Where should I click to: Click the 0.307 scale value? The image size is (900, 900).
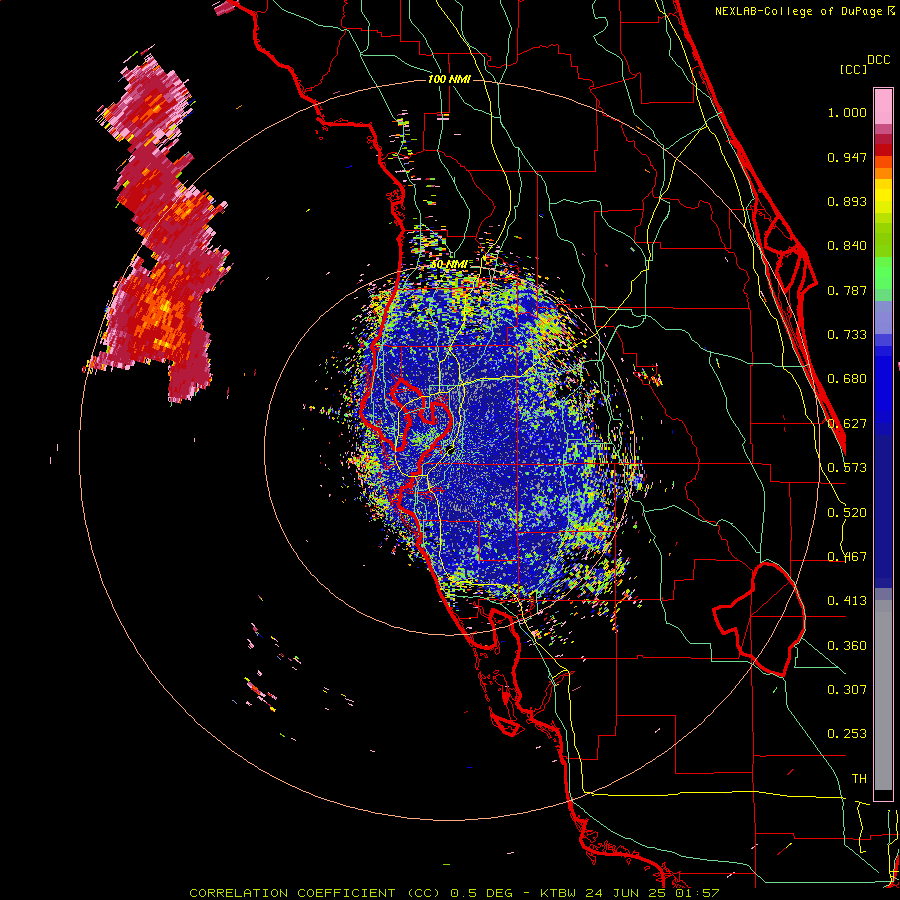point(847,690)
